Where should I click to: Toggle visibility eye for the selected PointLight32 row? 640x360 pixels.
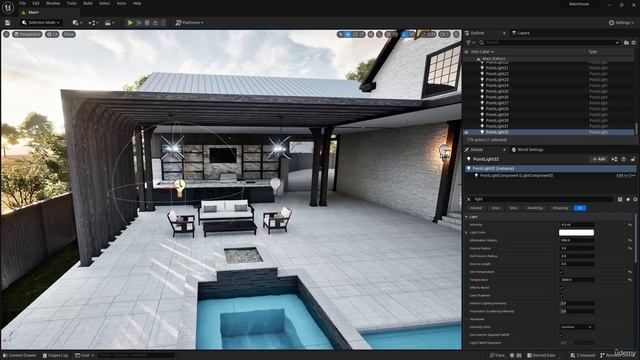(x=467, y=132)
